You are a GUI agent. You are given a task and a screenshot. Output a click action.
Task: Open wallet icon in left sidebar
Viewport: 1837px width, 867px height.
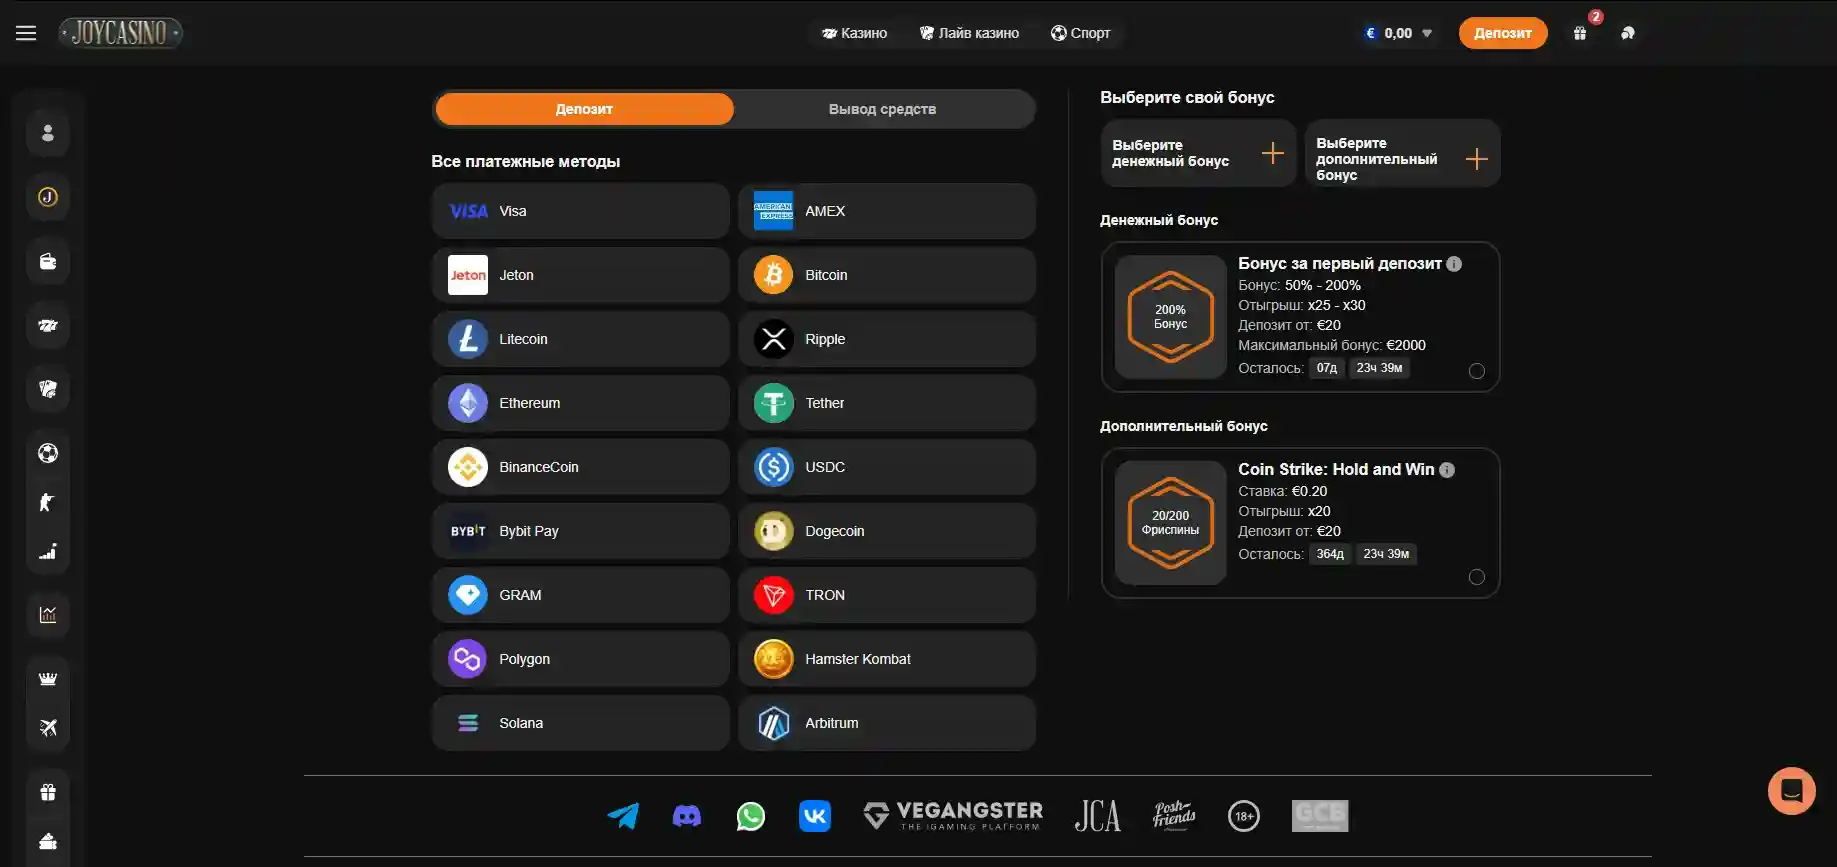point(48,261)
